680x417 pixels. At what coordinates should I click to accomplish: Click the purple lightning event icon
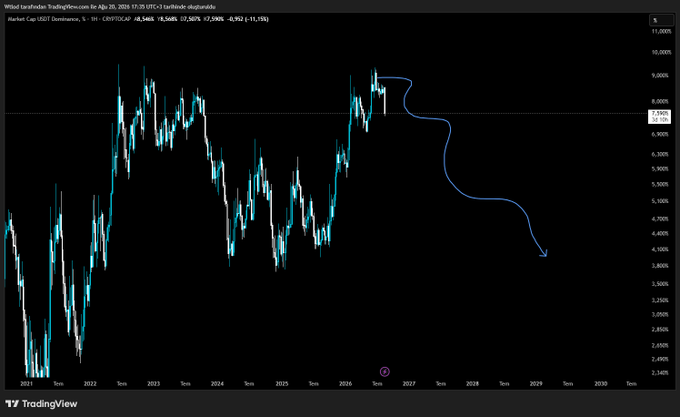coord(384,371)
